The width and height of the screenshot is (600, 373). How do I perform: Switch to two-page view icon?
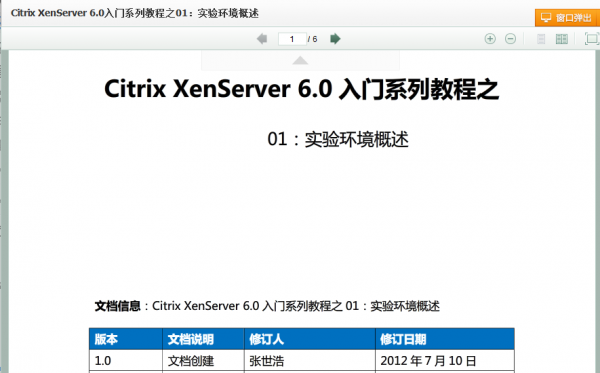pyautogui.click(x=562, y=39)
